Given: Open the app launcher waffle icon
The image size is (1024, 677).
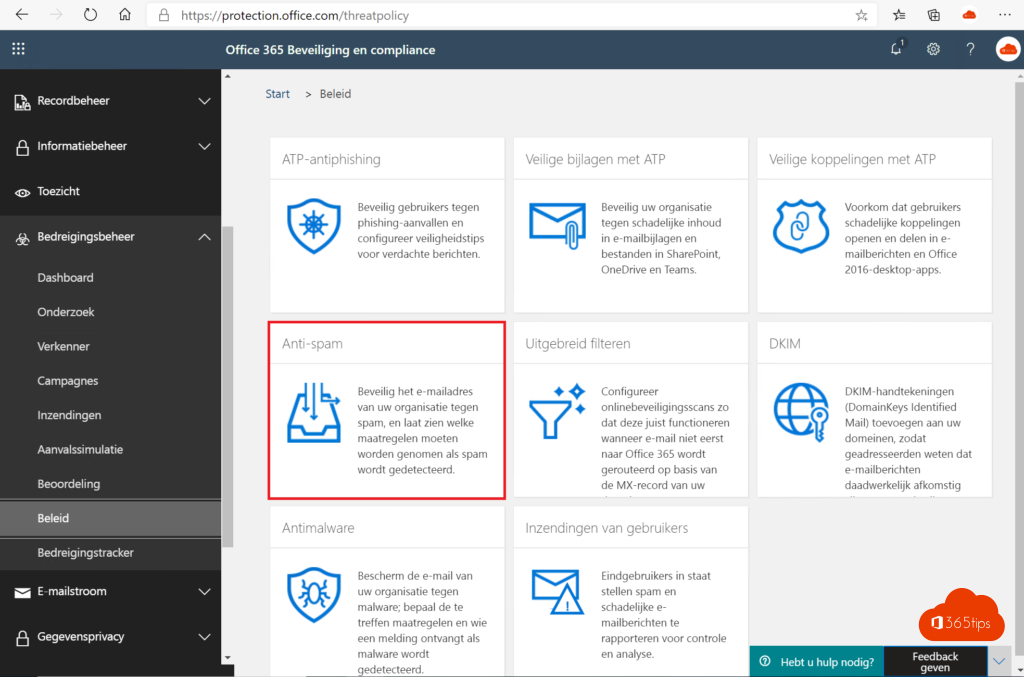Looking at the screenshot, I should [19, 49].
